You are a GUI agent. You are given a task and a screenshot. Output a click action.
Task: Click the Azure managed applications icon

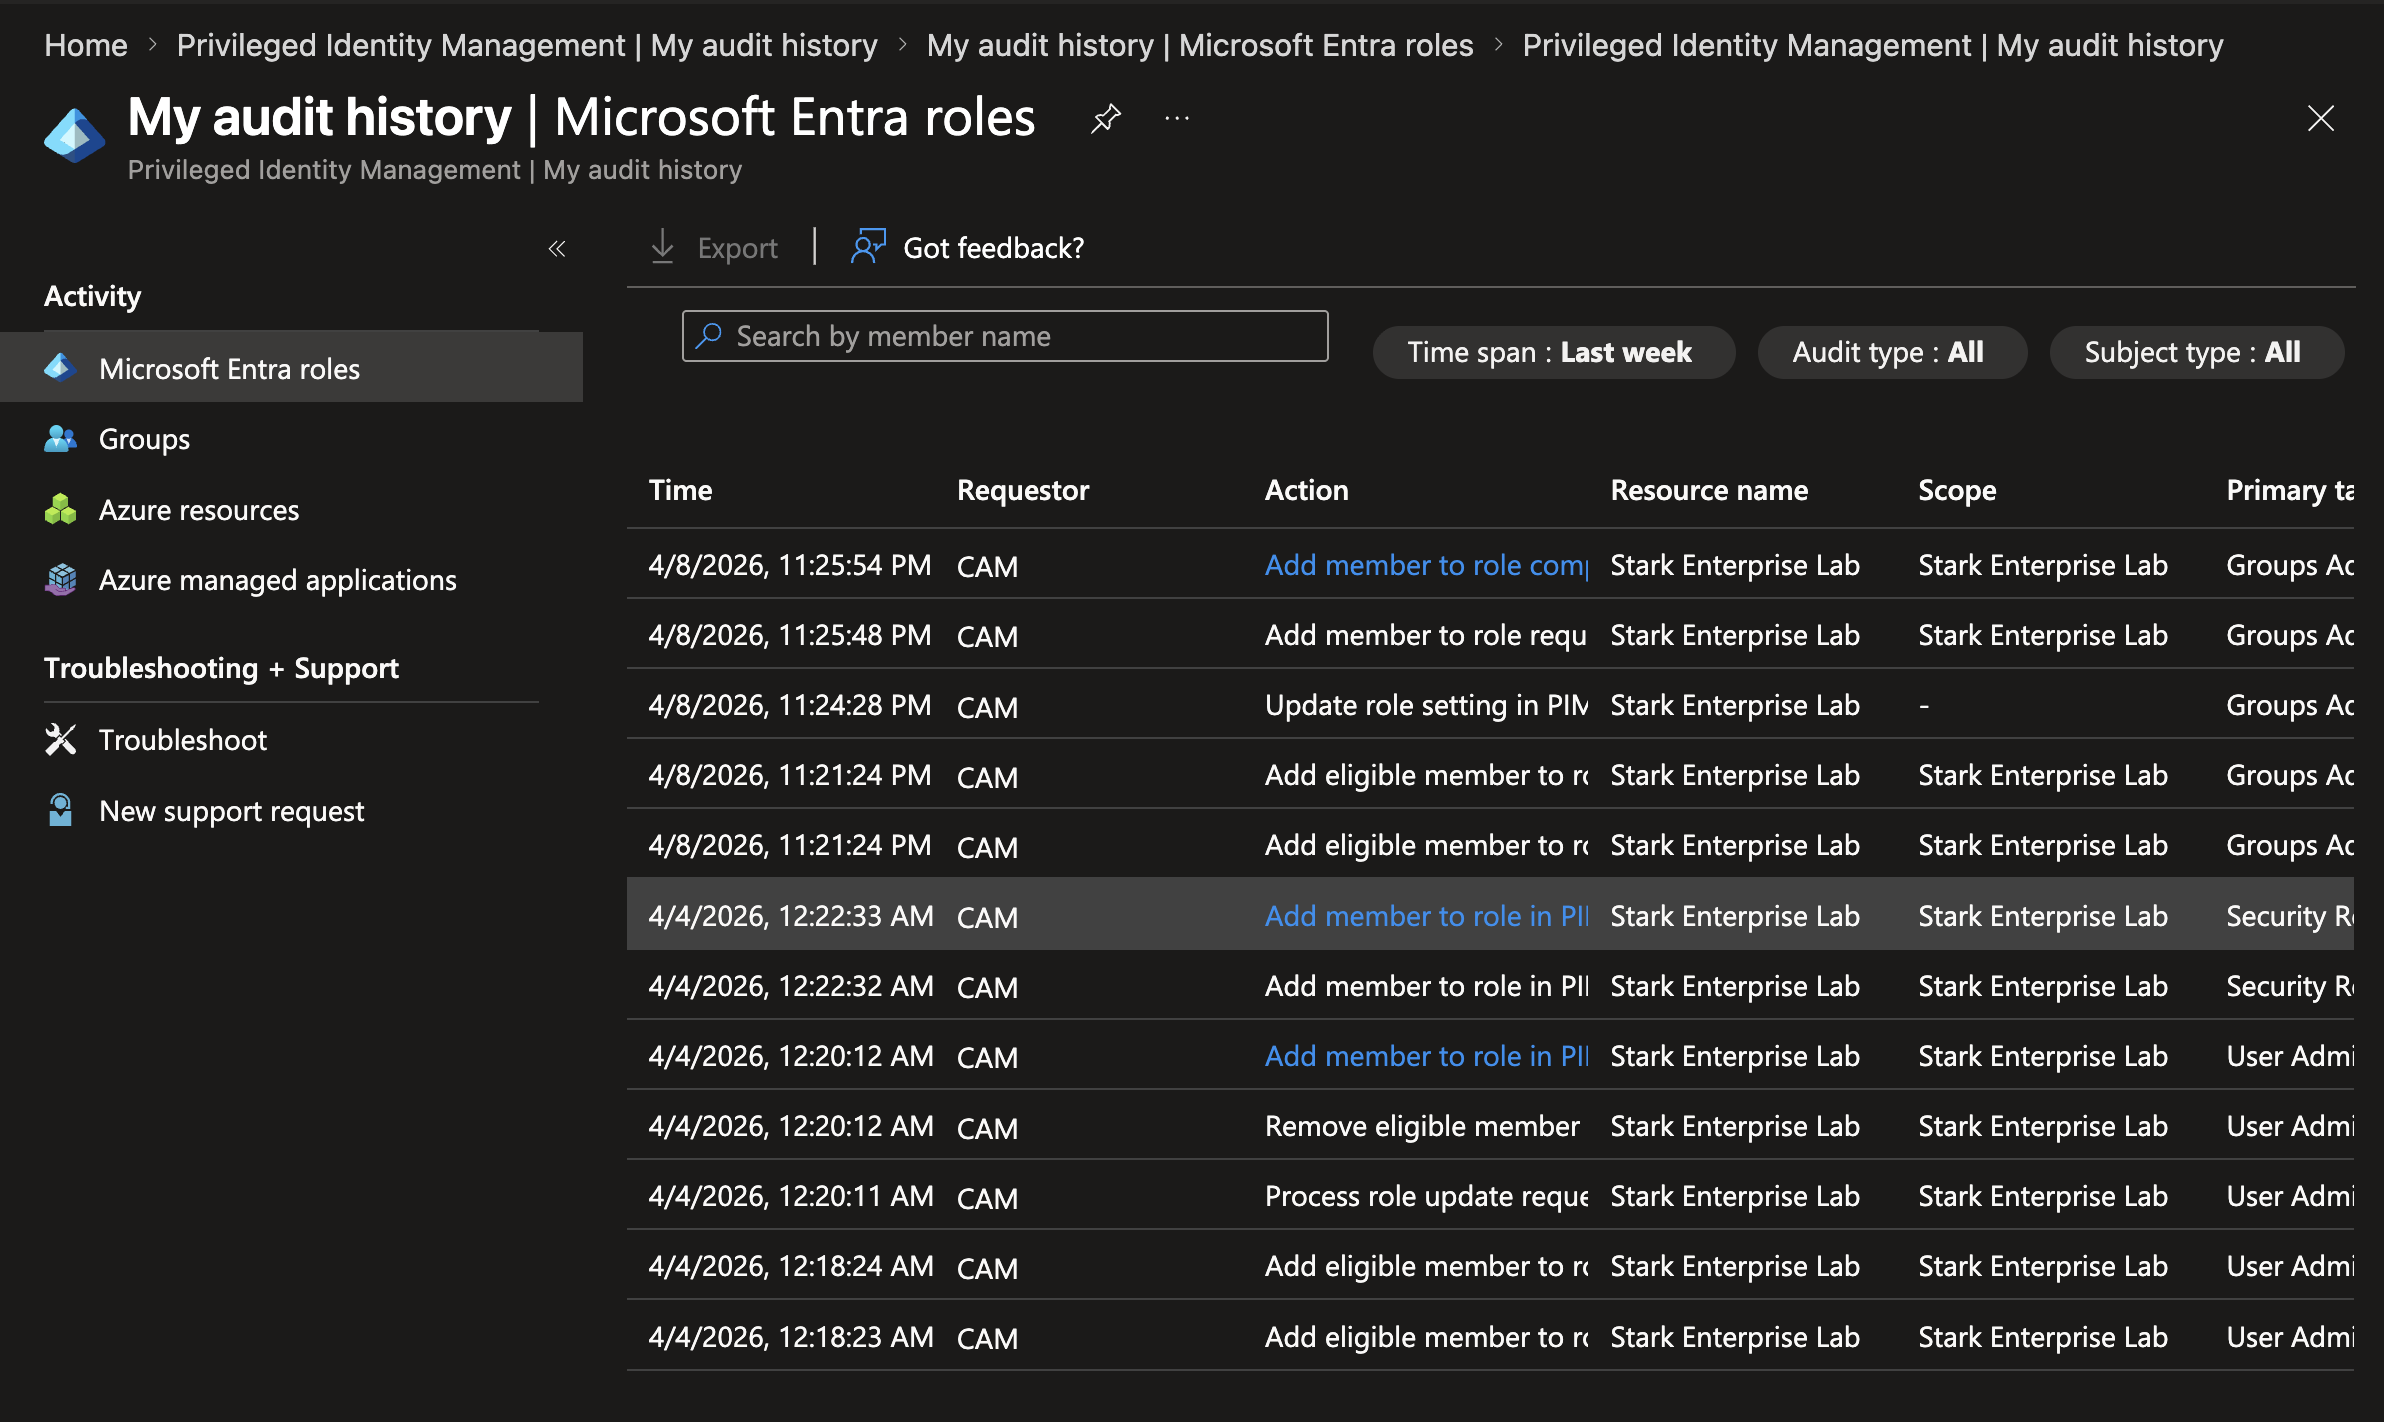coord(60,579)
